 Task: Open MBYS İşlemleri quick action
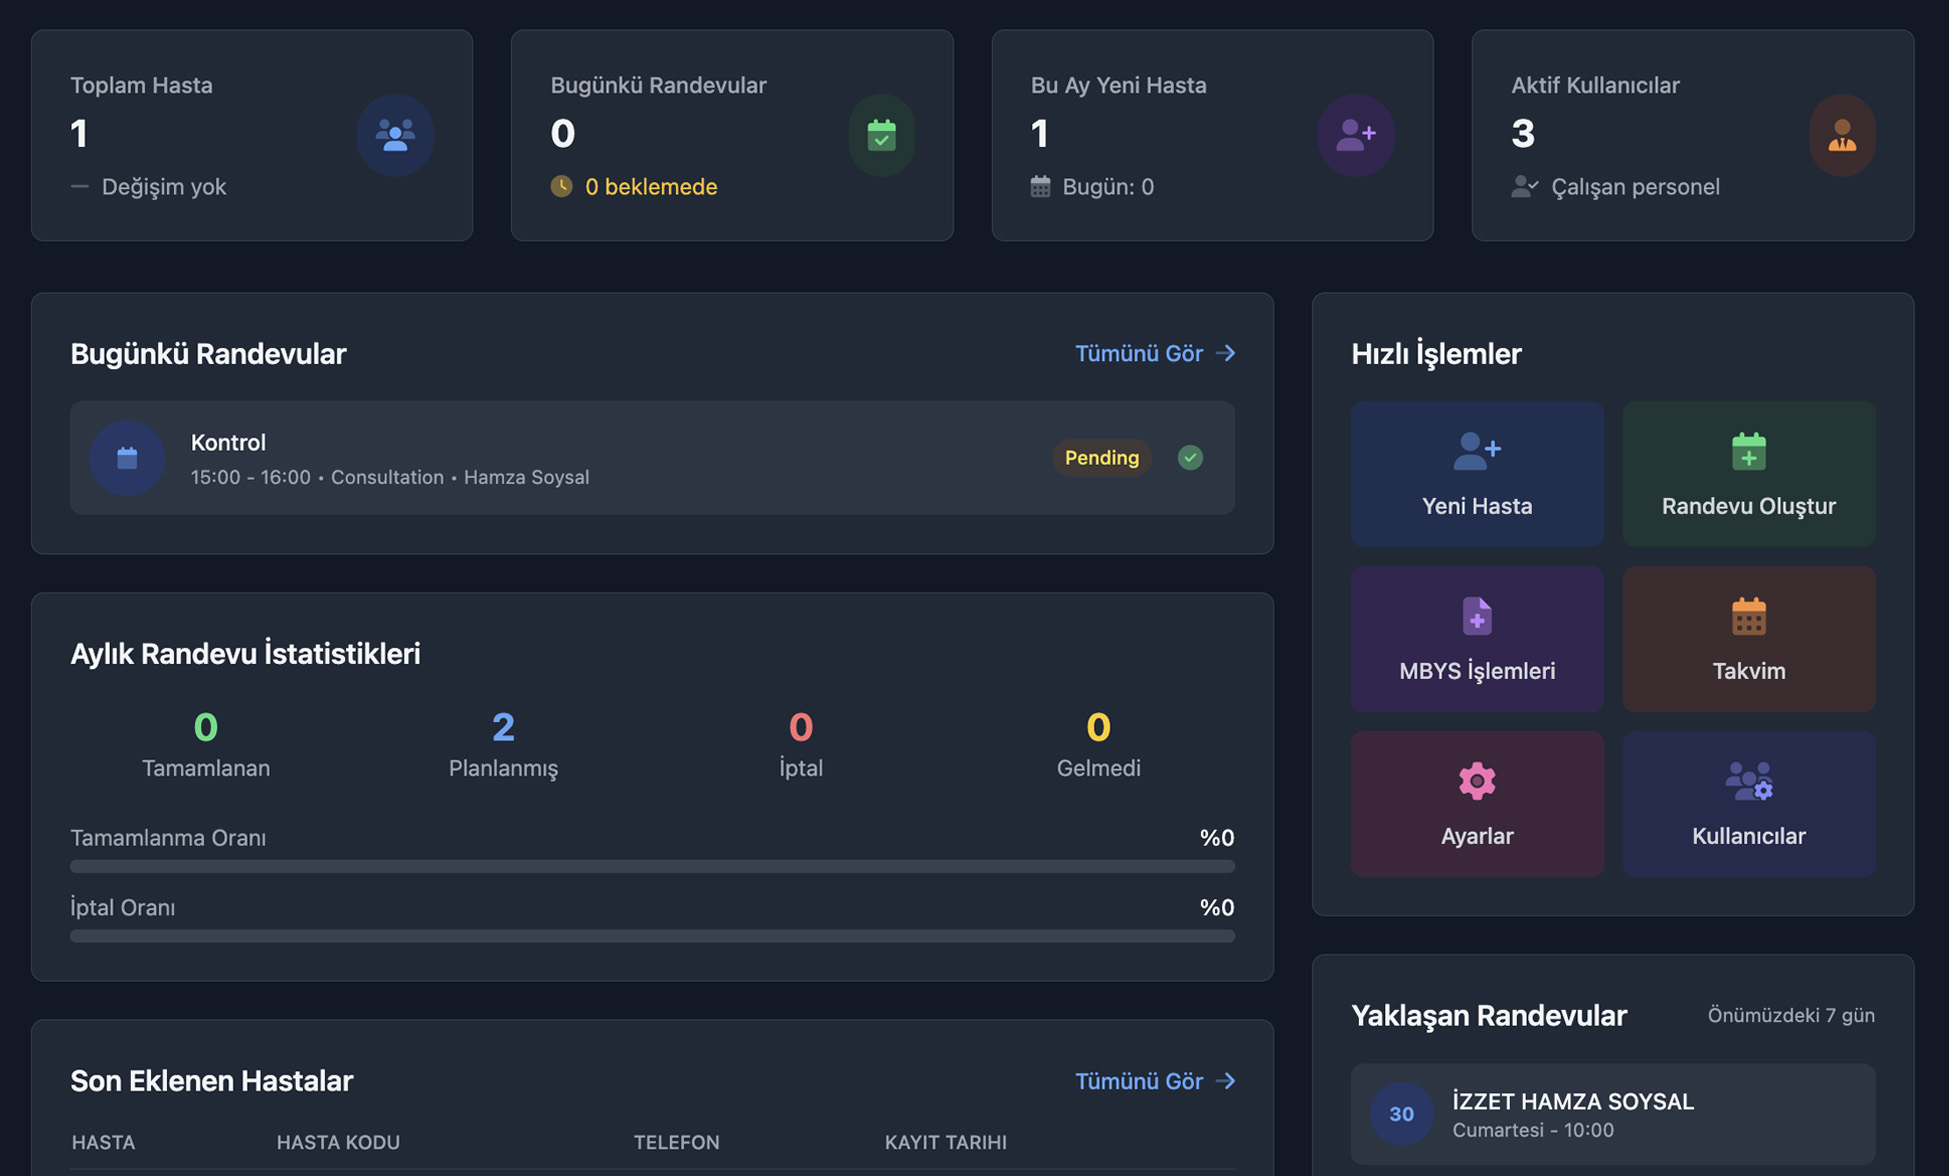(1476, 639)
